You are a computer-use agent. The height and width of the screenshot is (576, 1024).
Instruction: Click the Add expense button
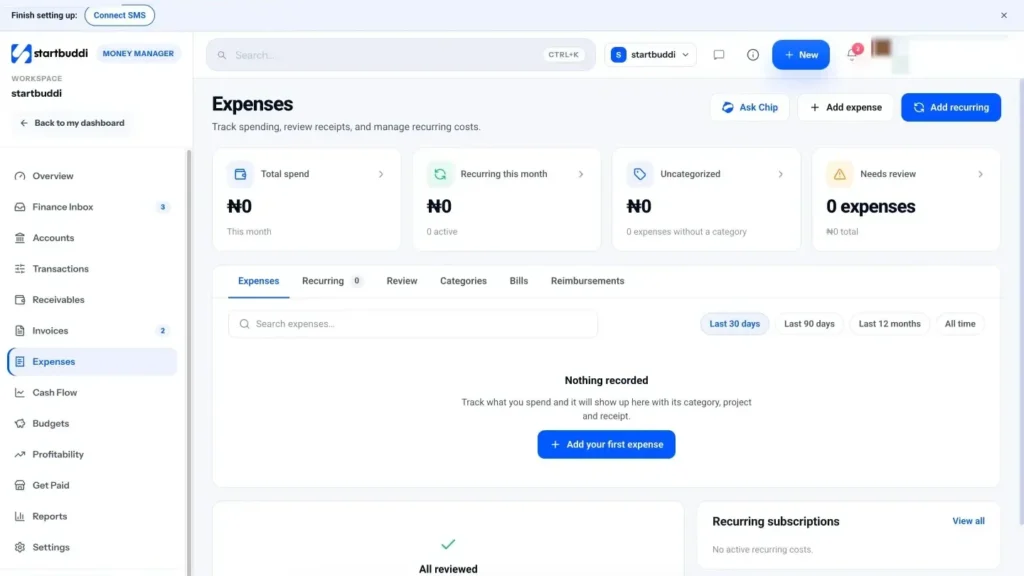tap(846, 107)
